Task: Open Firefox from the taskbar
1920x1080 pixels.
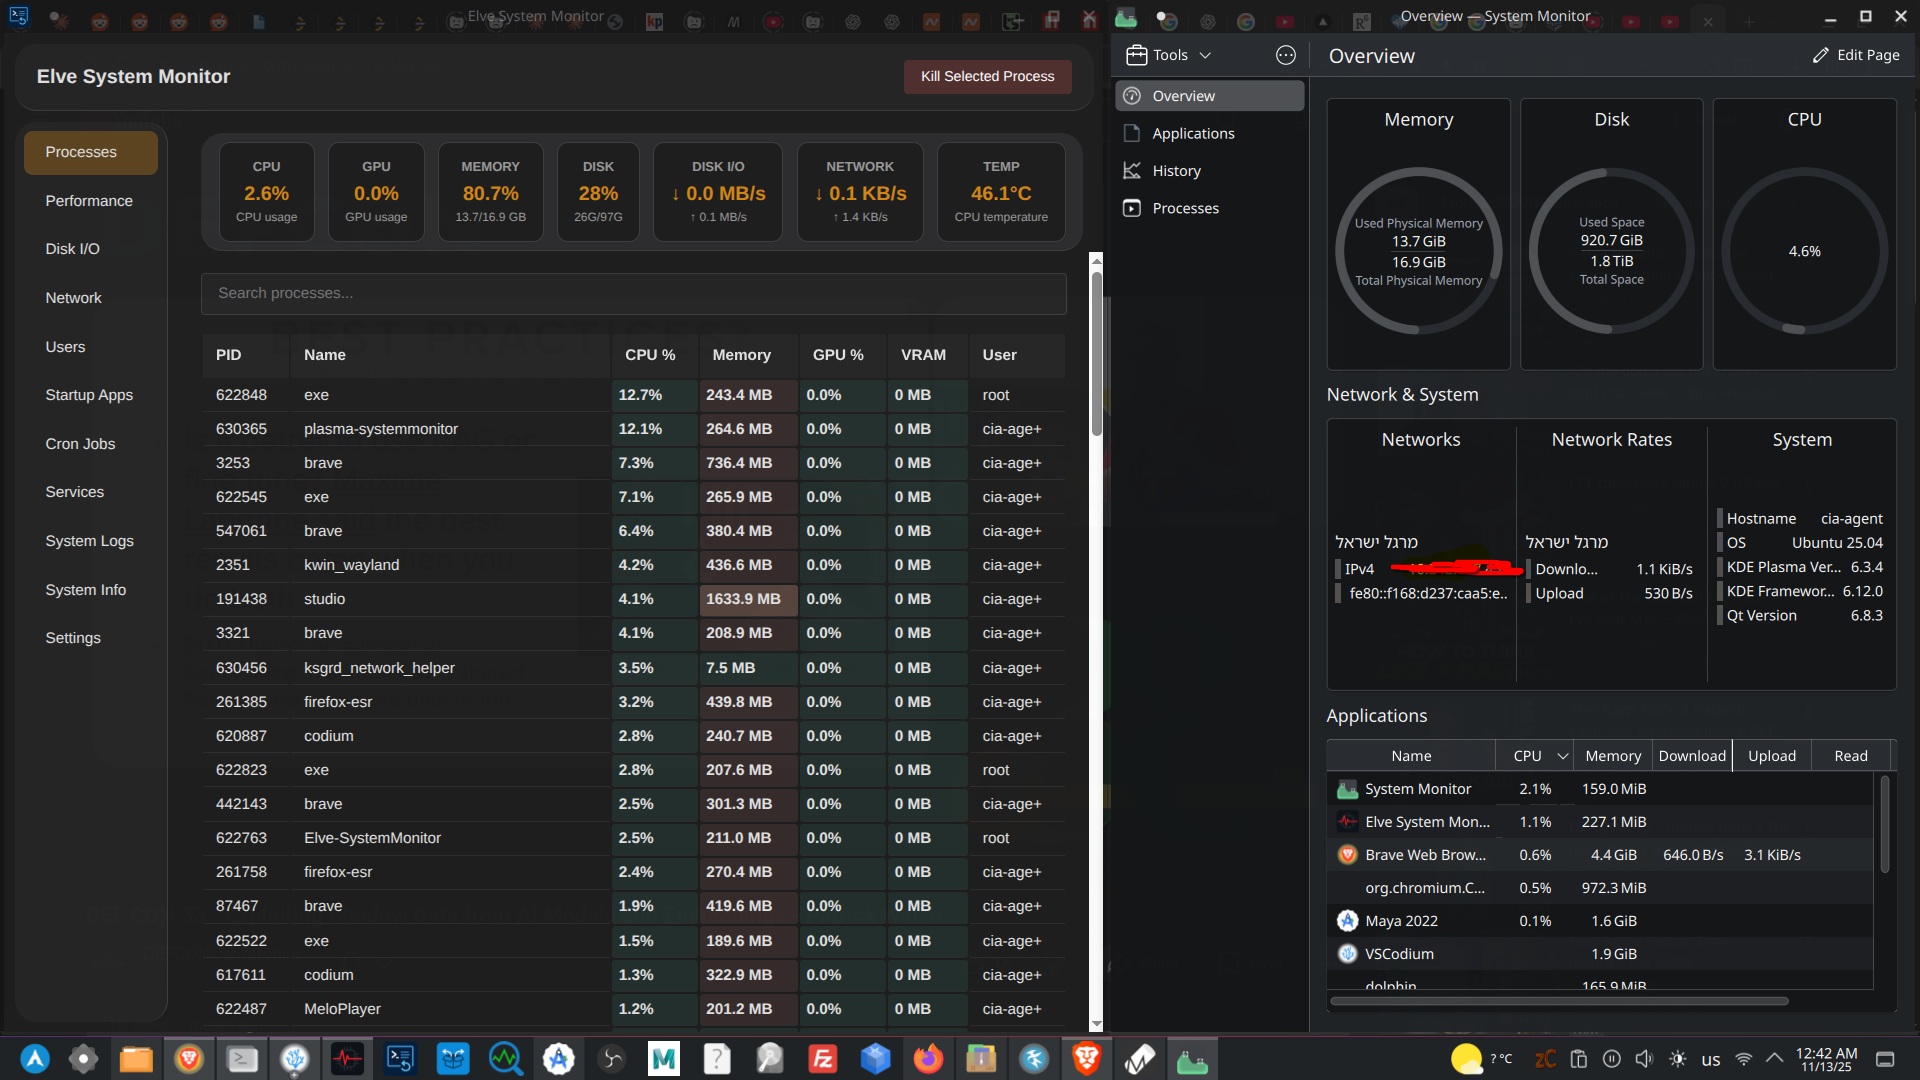Action: pyautogui.click(x=928, y=1058)
